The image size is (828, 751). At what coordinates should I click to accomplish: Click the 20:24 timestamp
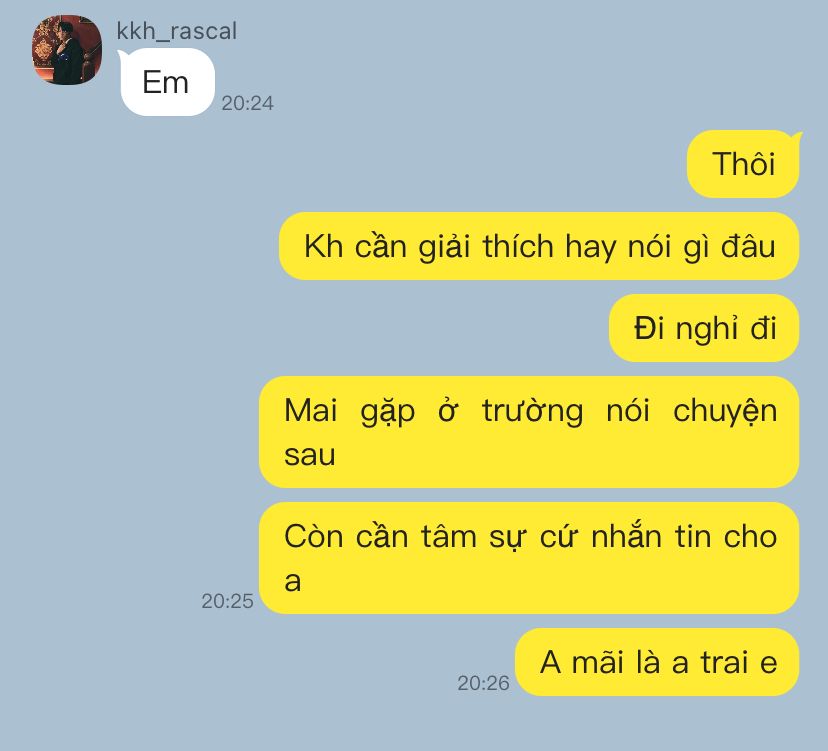(x=247, y=103)
